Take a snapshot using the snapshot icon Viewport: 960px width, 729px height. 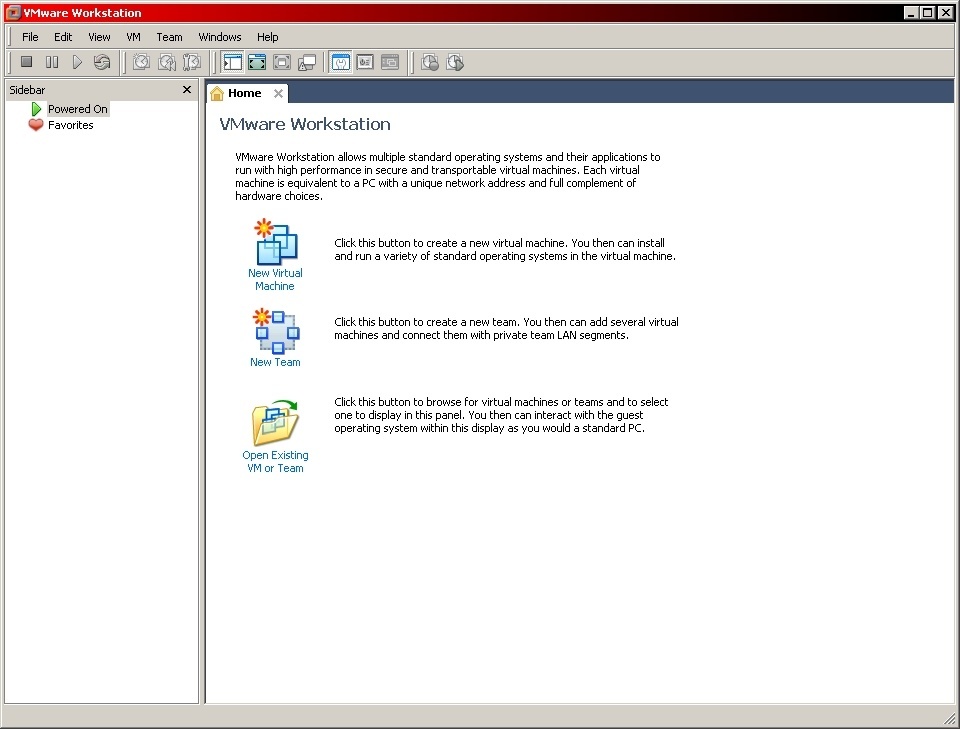(x=140, y=61)
